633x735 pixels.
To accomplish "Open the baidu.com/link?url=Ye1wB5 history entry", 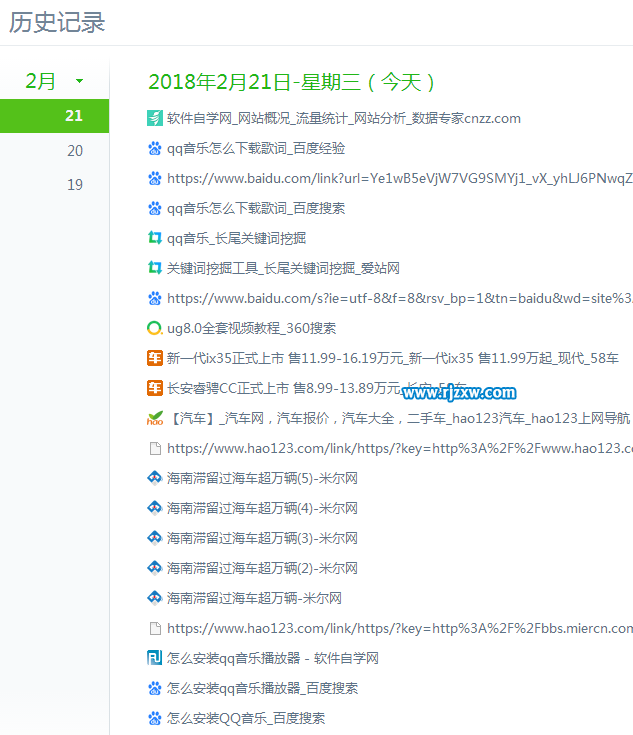I will [x=400, y=178].
